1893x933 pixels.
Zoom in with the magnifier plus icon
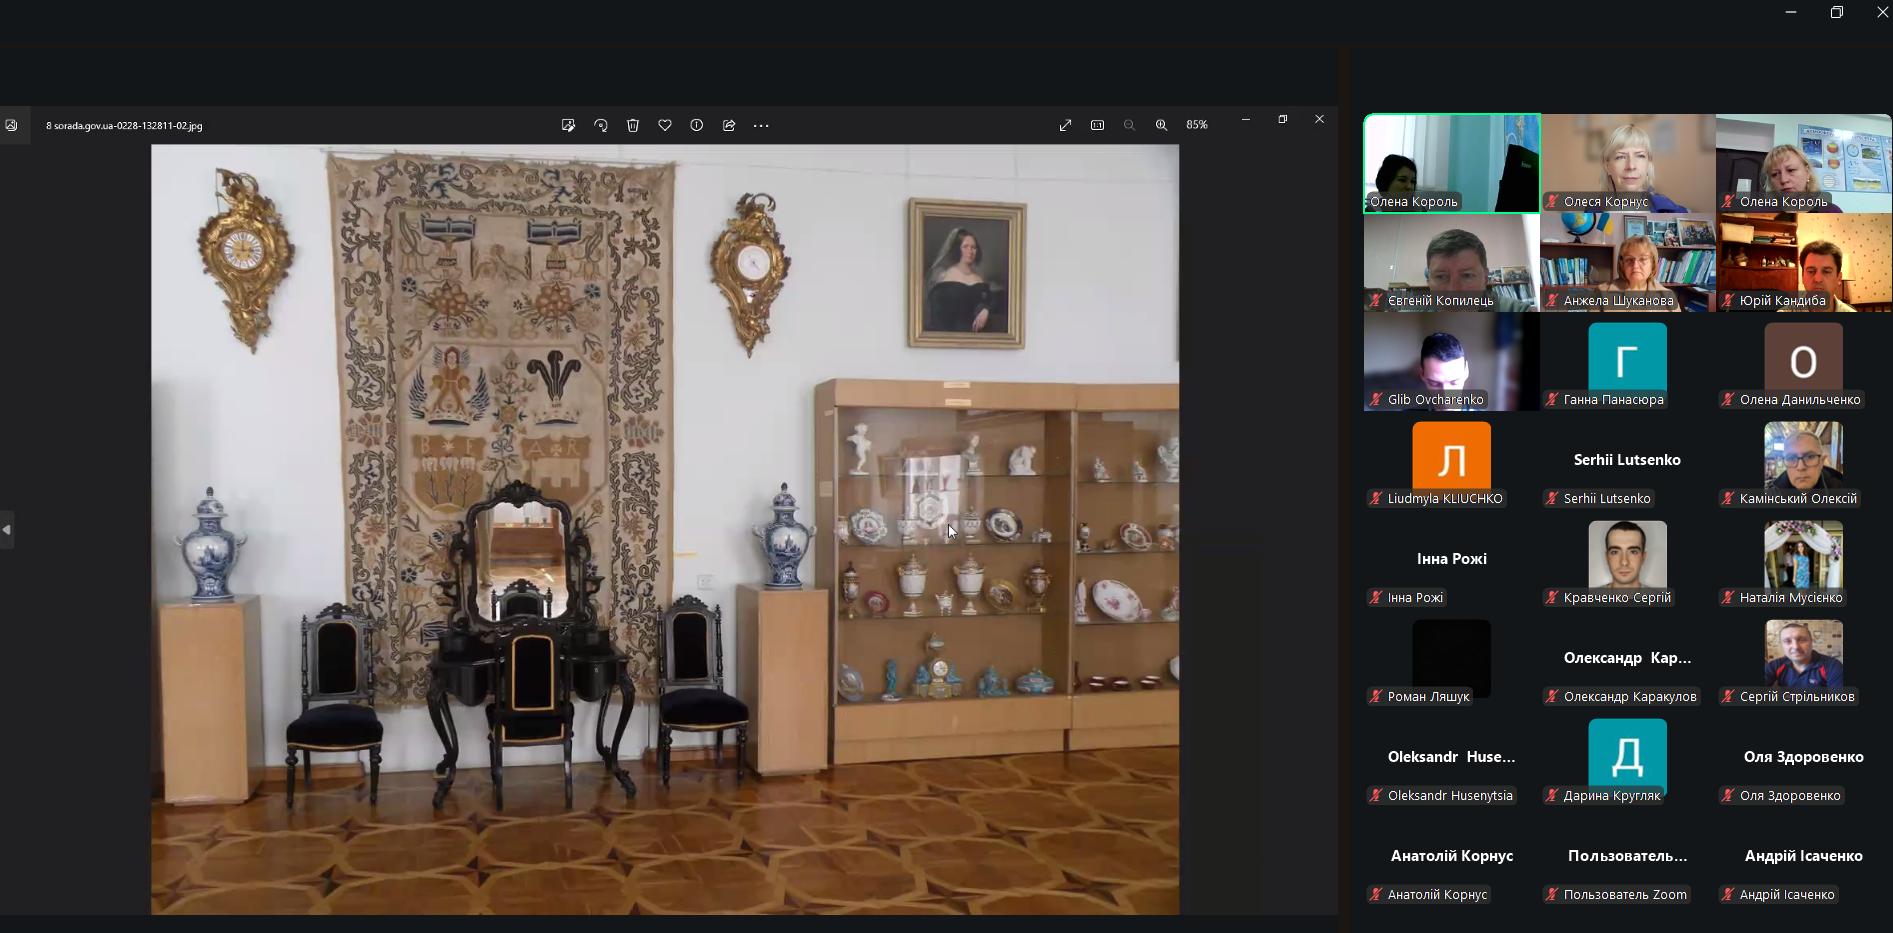tap(1161, 125)
